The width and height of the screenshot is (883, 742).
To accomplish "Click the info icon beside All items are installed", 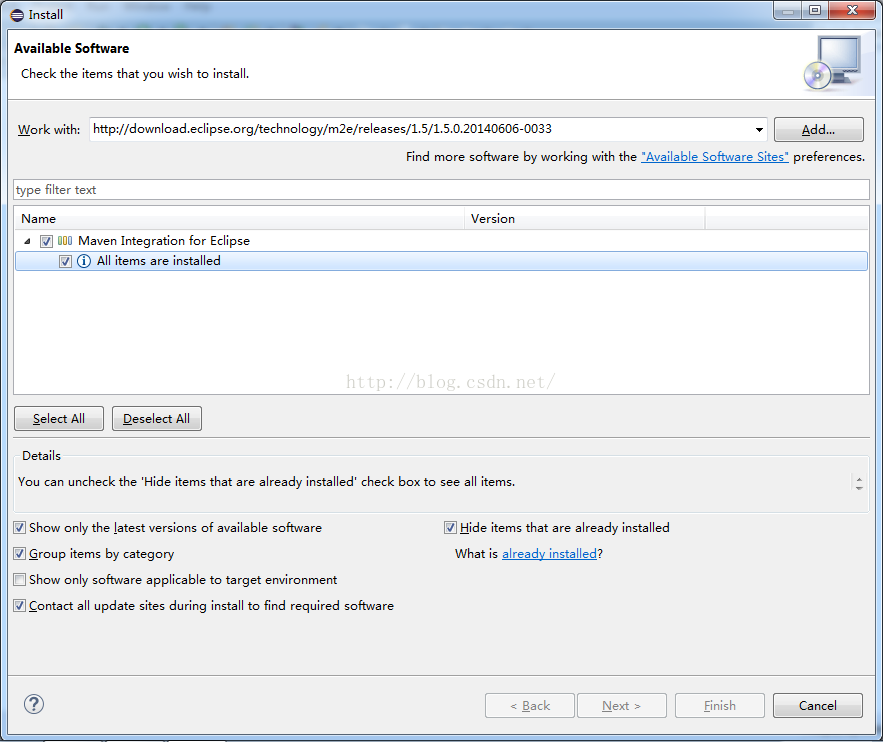I will (x=83, y=261).
